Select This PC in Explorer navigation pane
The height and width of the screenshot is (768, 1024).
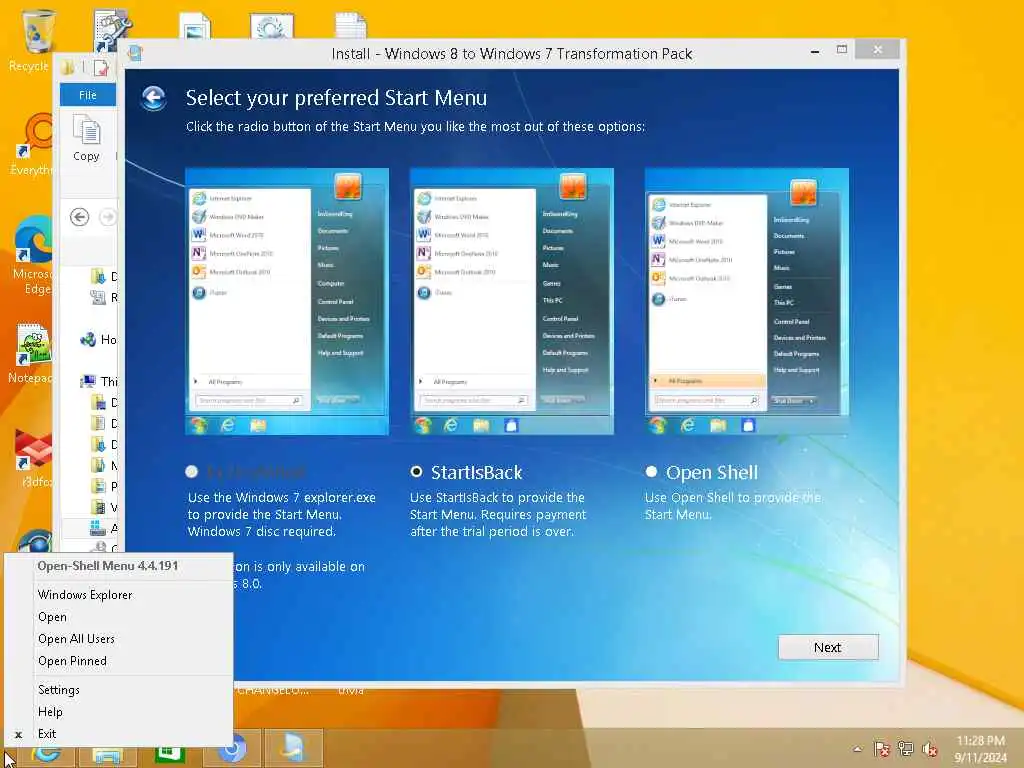tap(99, 381)
